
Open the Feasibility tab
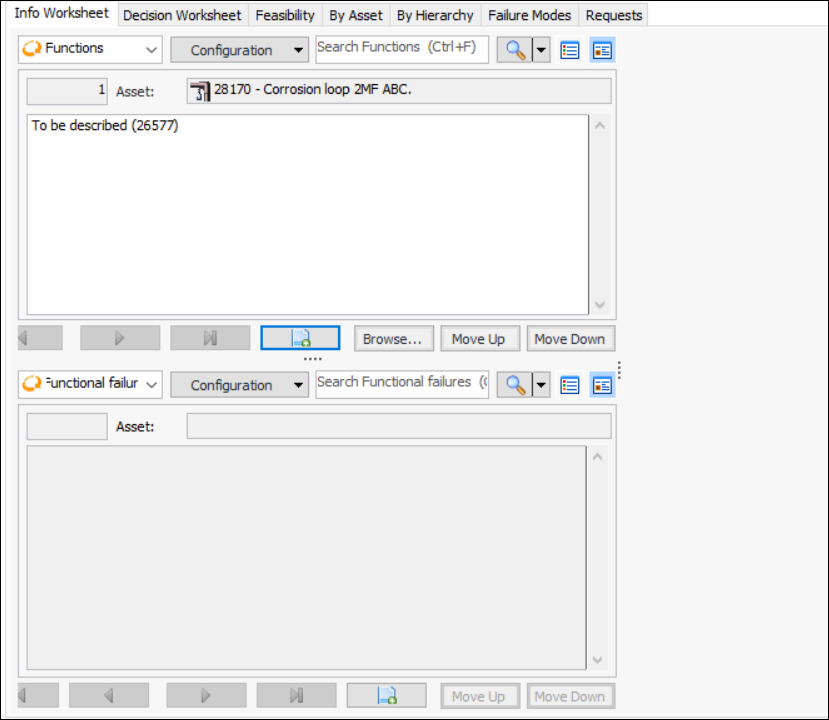coord(285,15)
